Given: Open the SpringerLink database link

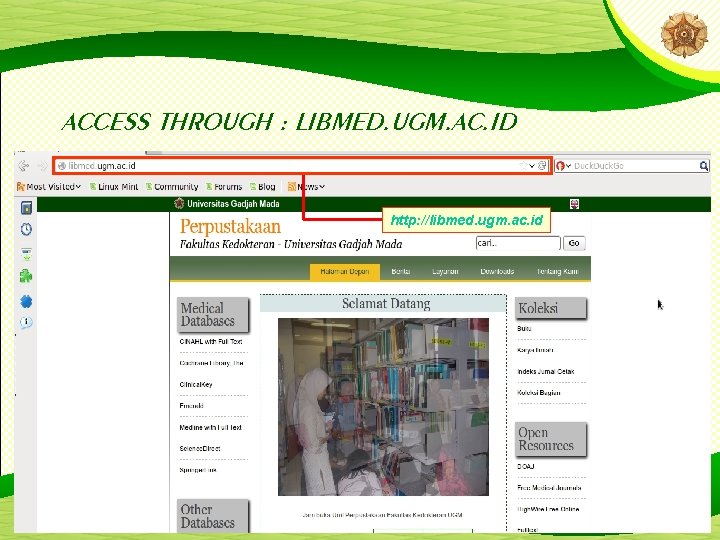Looking at the screenshot, I should [198, 470].
